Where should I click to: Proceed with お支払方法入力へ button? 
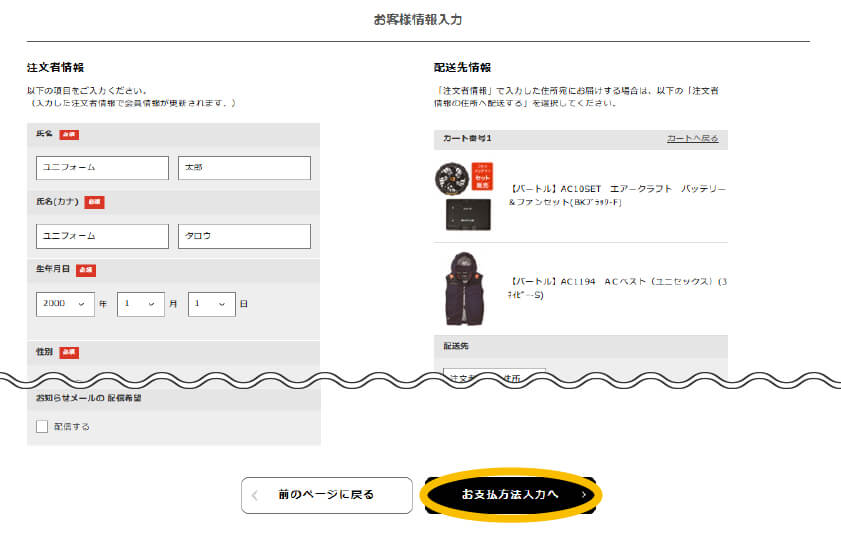(x=510, y=495)
